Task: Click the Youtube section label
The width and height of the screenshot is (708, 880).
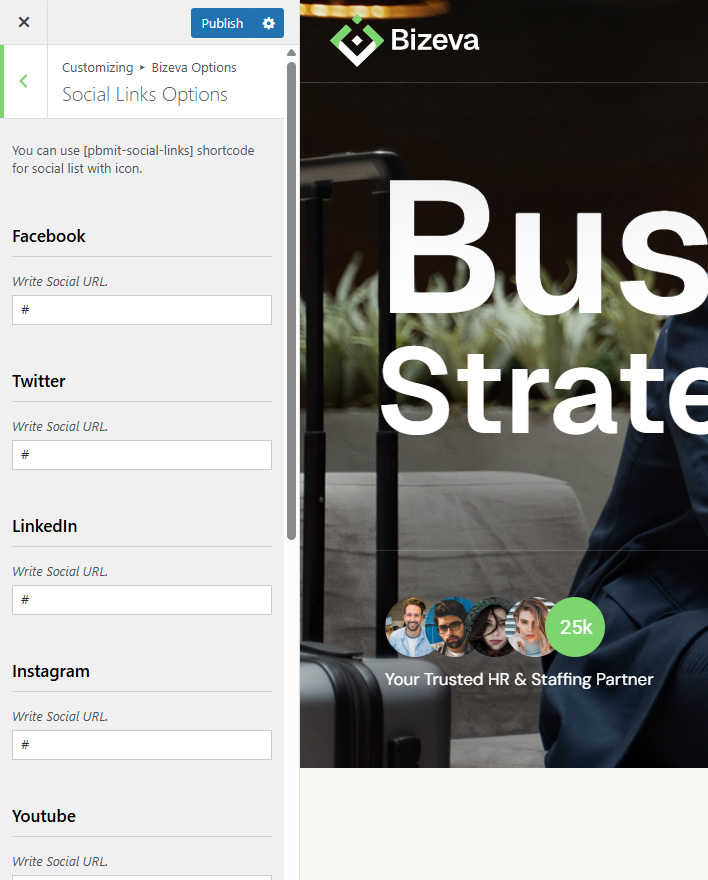Action: coord(44,816)
